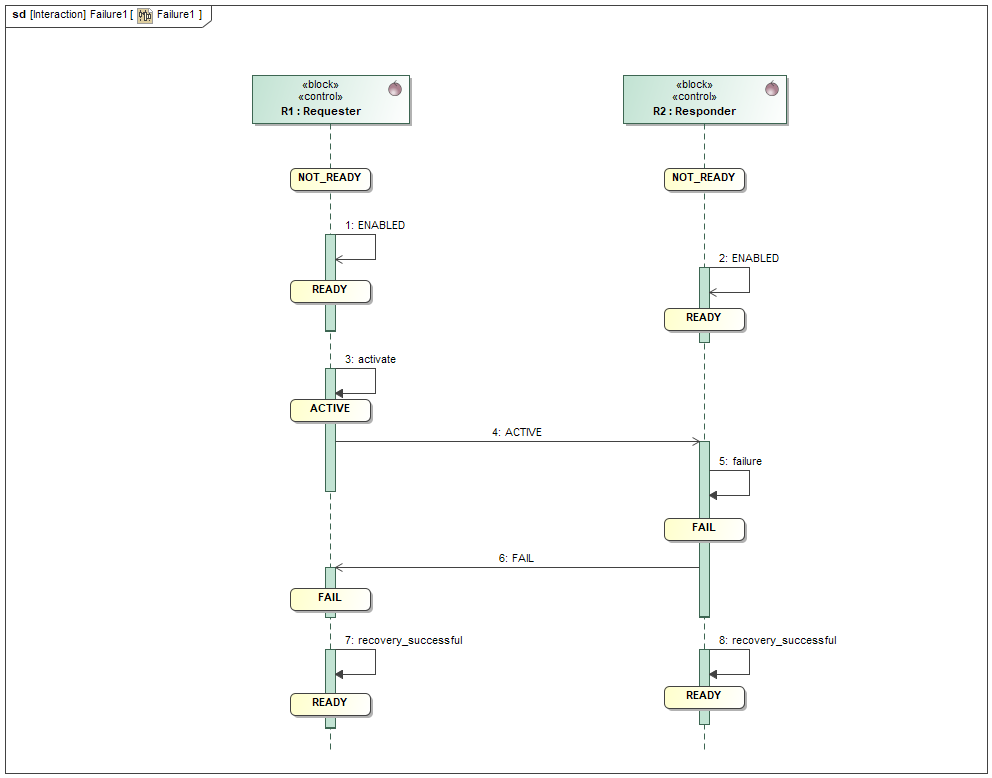992x778 pixels.
Task: Click "7: recovery_successful" message on Requester
Action: coord(403,640)
